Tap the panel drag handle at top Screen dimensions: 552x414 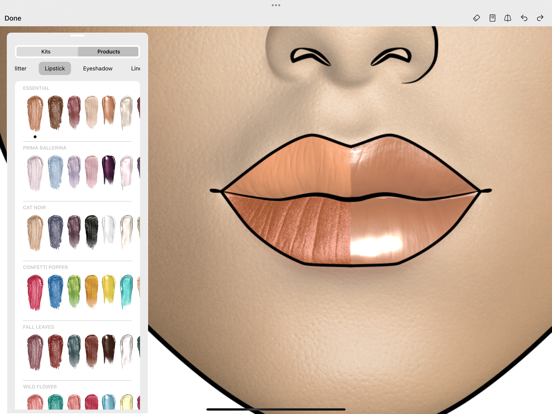(77, 36)
